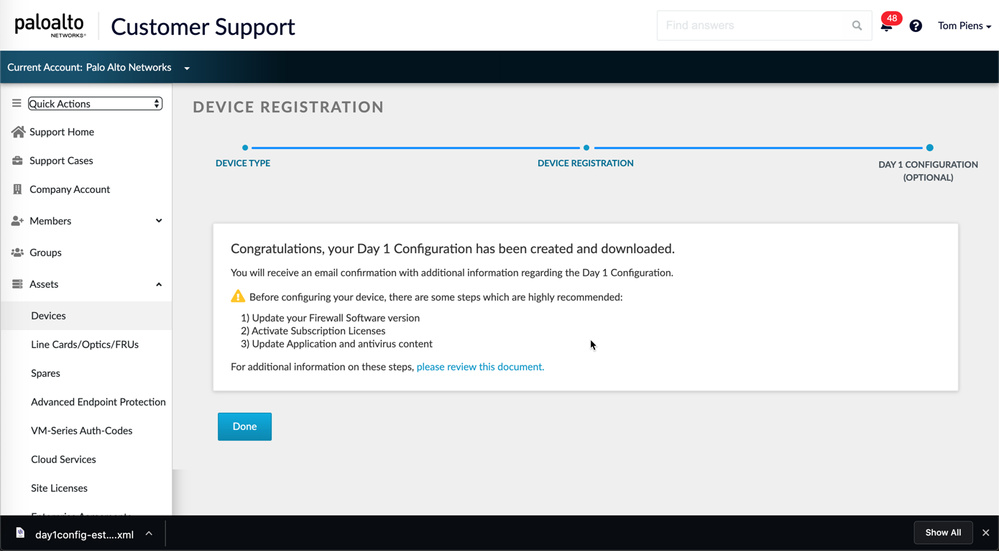Image resolution: width=999 pixels, height=551 pixels.
Task: Select Line Cards/Optics/FRUs in sidebar
Action: click(85, 345)
